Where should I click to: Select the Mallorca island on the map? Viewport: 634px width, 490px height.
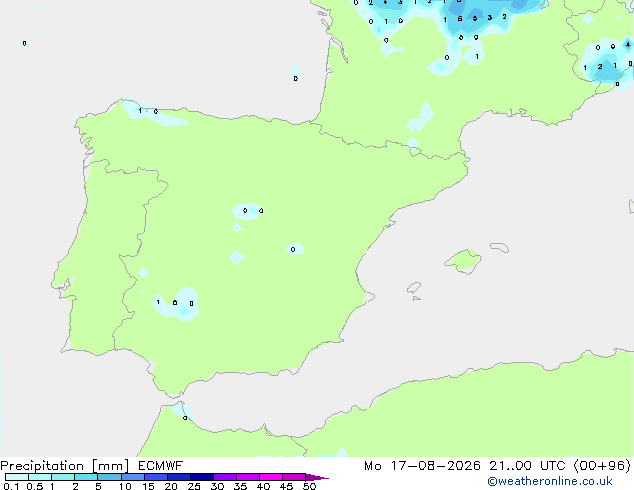click(463, 261)
